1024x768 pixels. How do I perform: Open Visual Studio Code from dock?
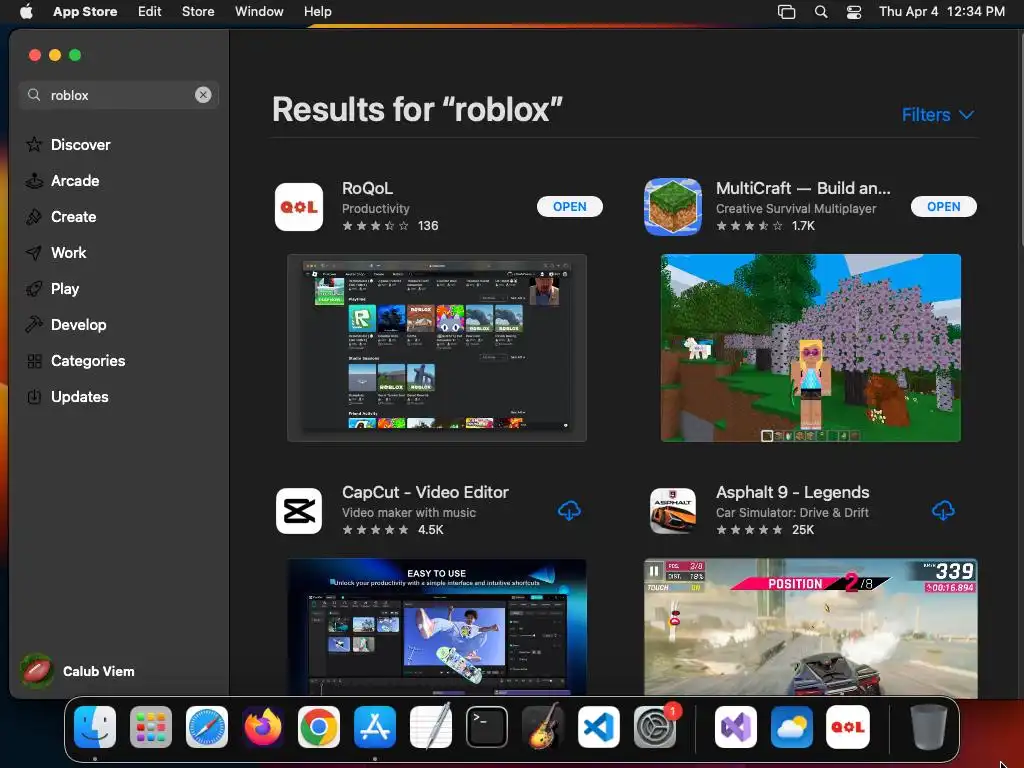[599, 727]
